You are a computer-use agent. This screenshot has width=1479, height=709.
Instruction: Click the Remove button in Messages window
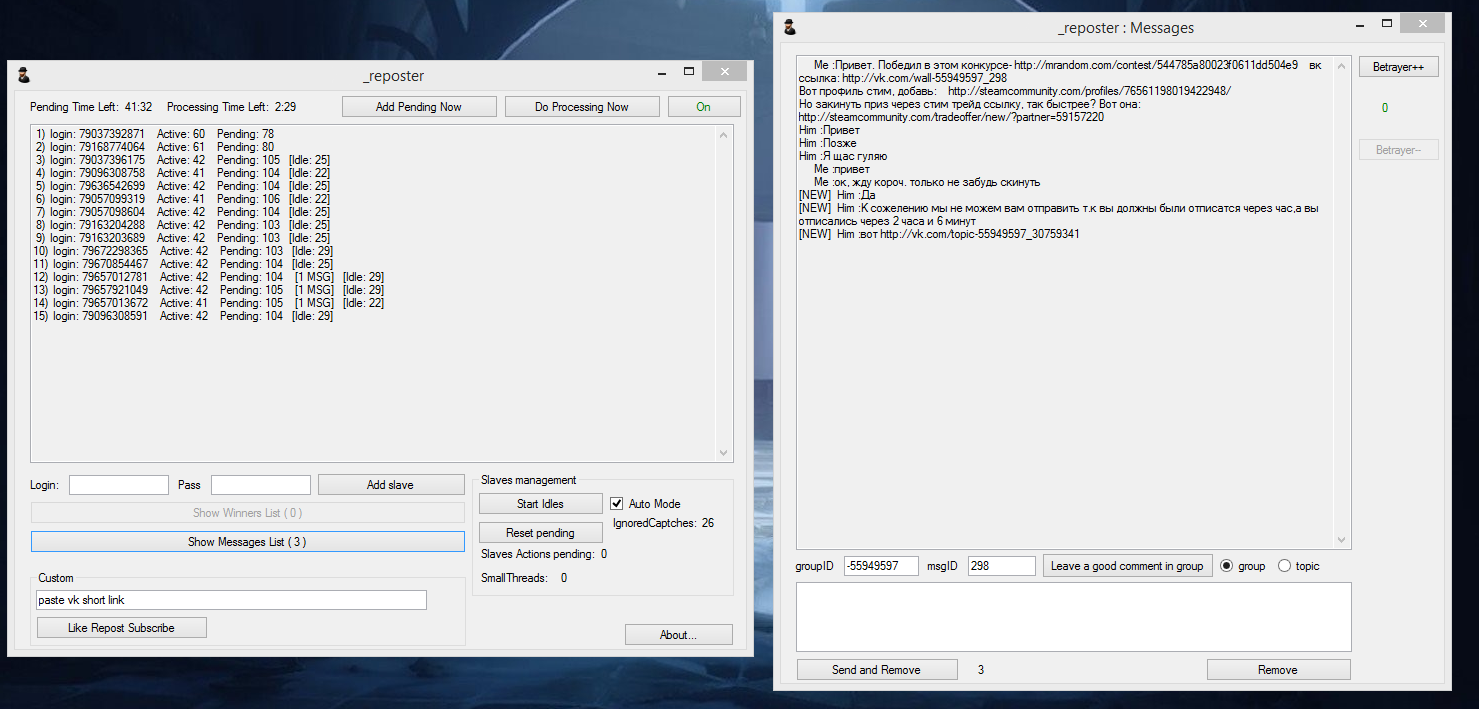click(x=1278, y=670)
